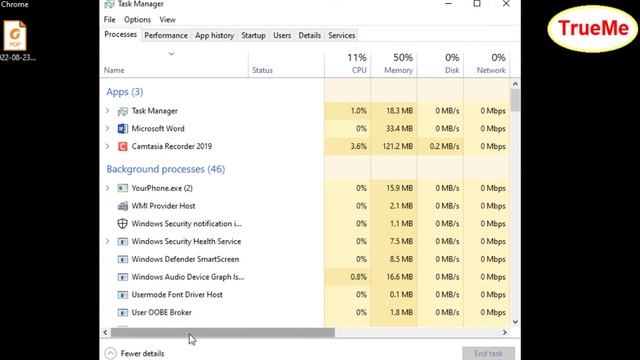Sort by the CPU column header

(x=348, y=63)
